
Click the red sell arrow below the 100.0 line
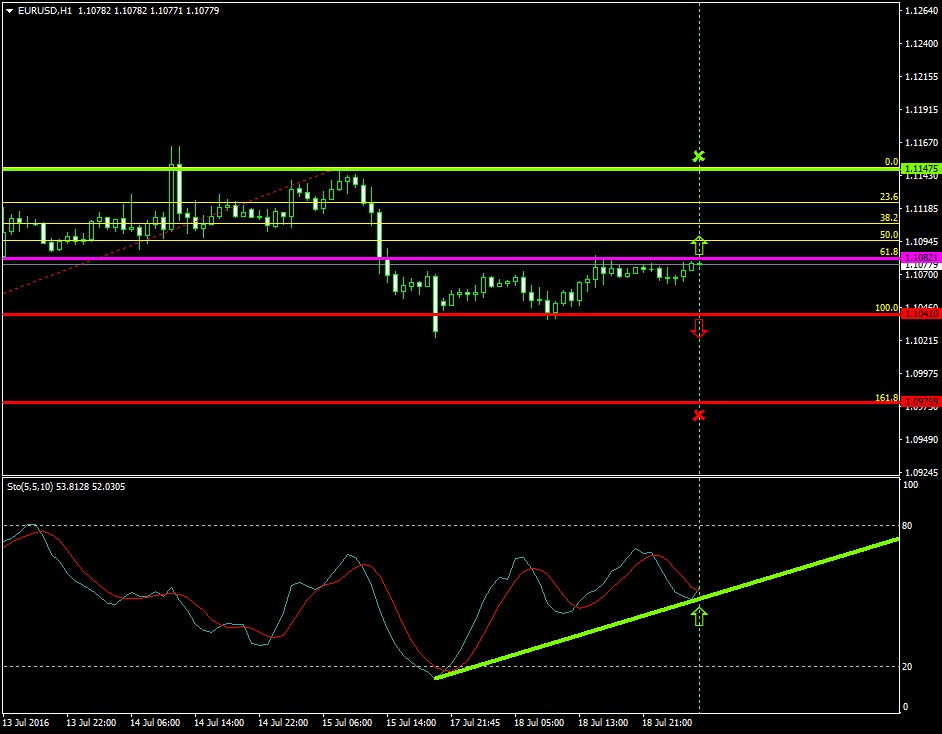(x=699, y=328)
